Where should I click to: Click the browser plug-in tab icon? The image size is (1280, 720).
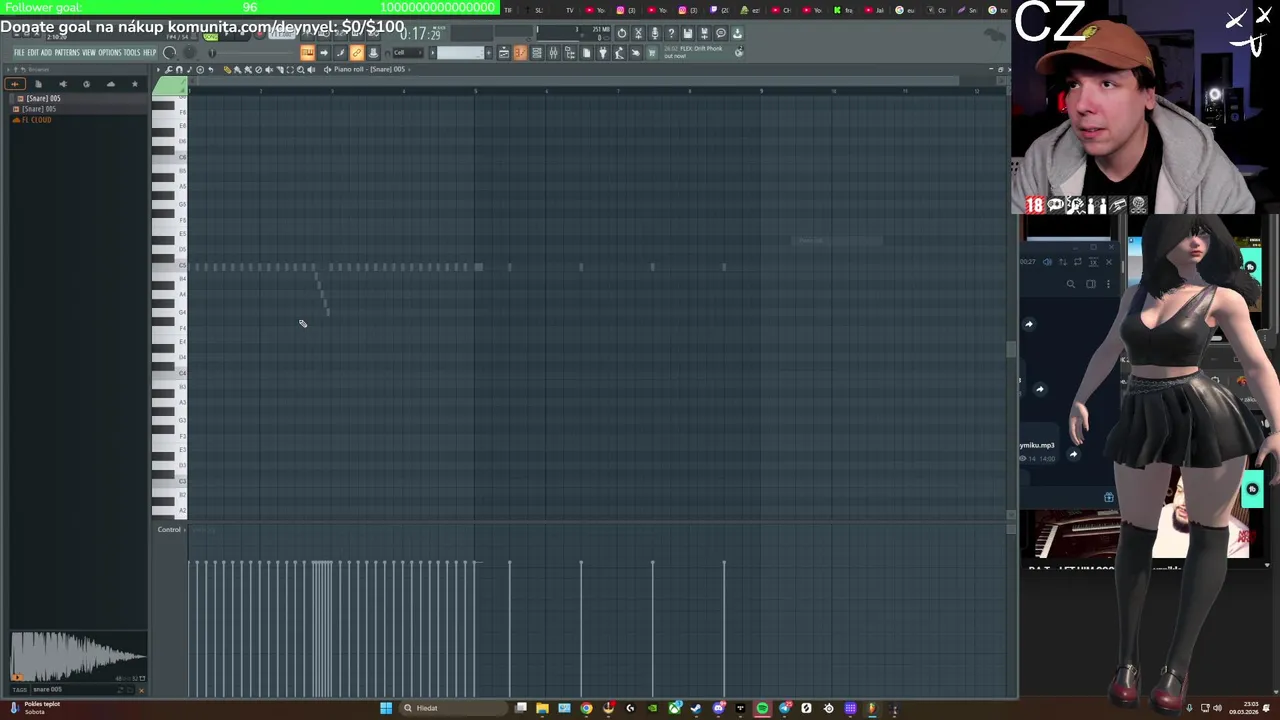click(x=63, y=84)
